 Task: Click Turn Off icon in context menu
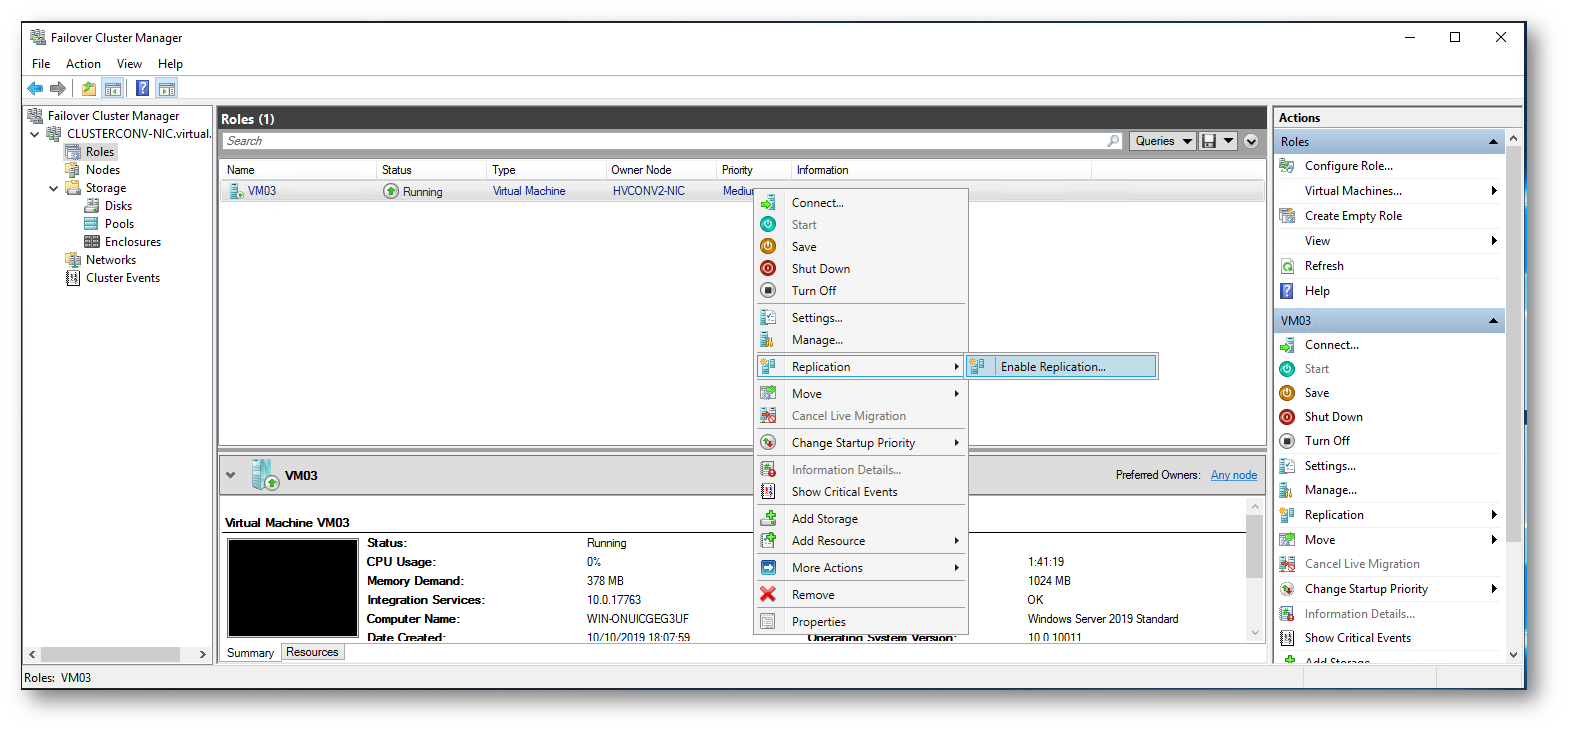768,290
